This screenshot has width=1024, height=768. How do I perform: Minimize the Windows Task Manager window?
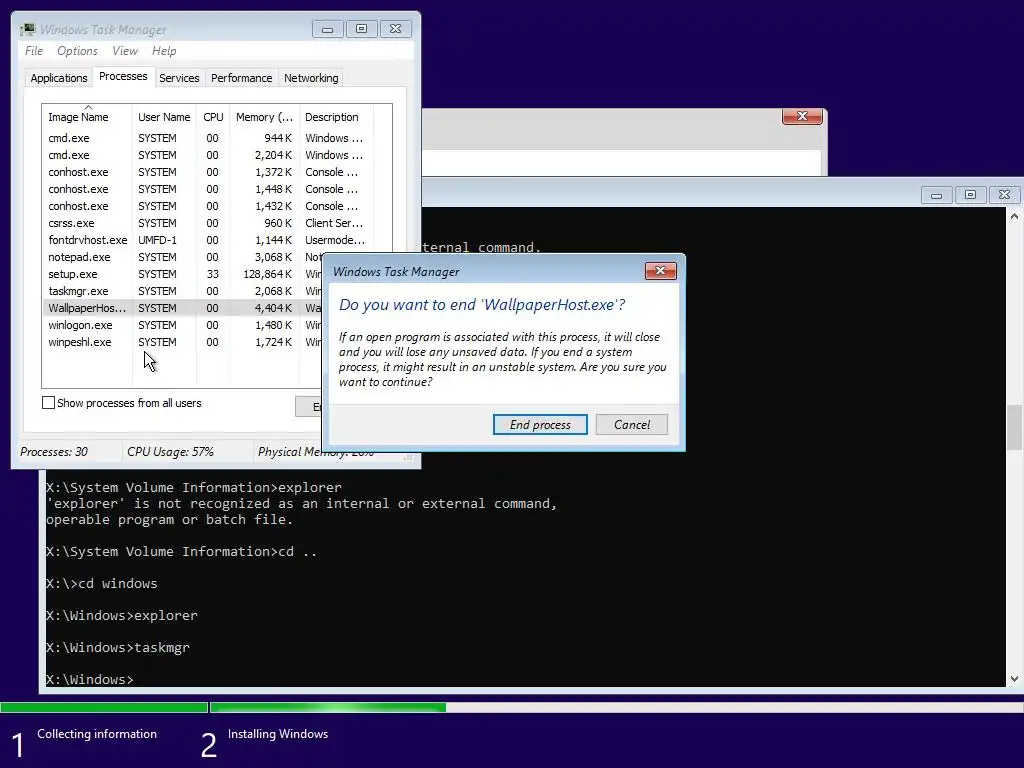[x=327, y=29]
